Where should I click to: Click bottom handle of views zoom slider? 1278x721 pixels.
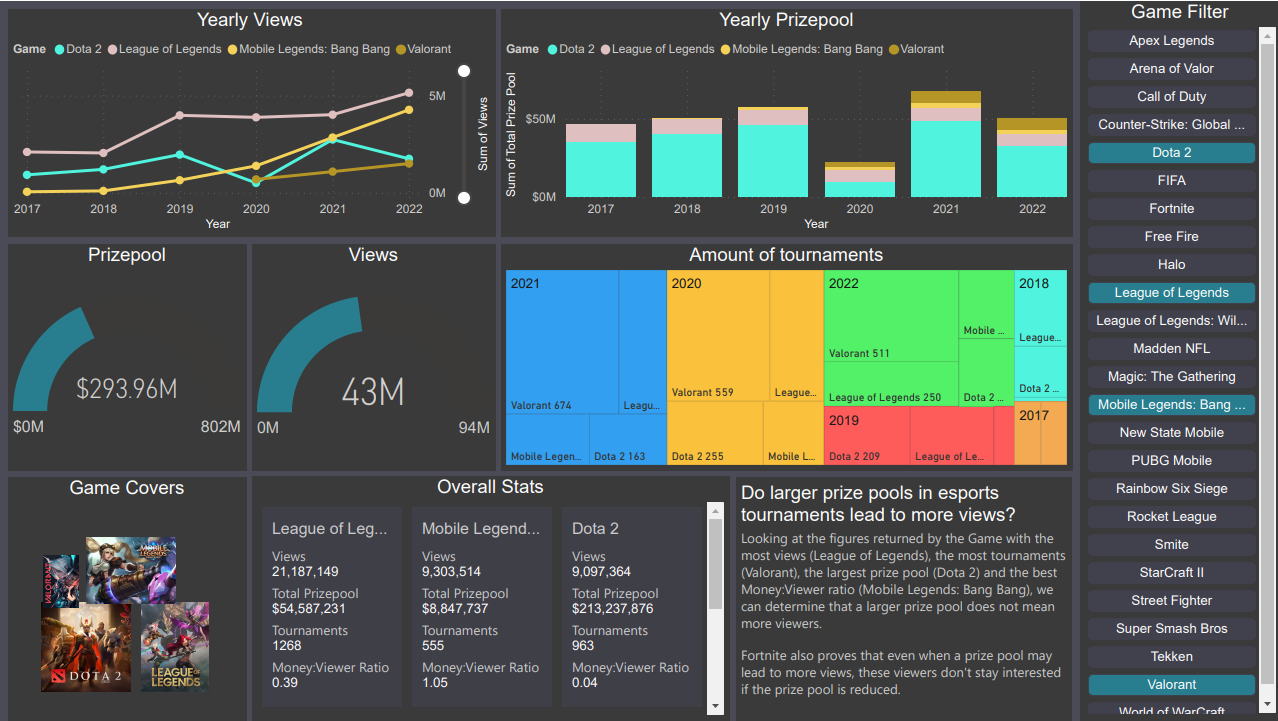point(464,197)
